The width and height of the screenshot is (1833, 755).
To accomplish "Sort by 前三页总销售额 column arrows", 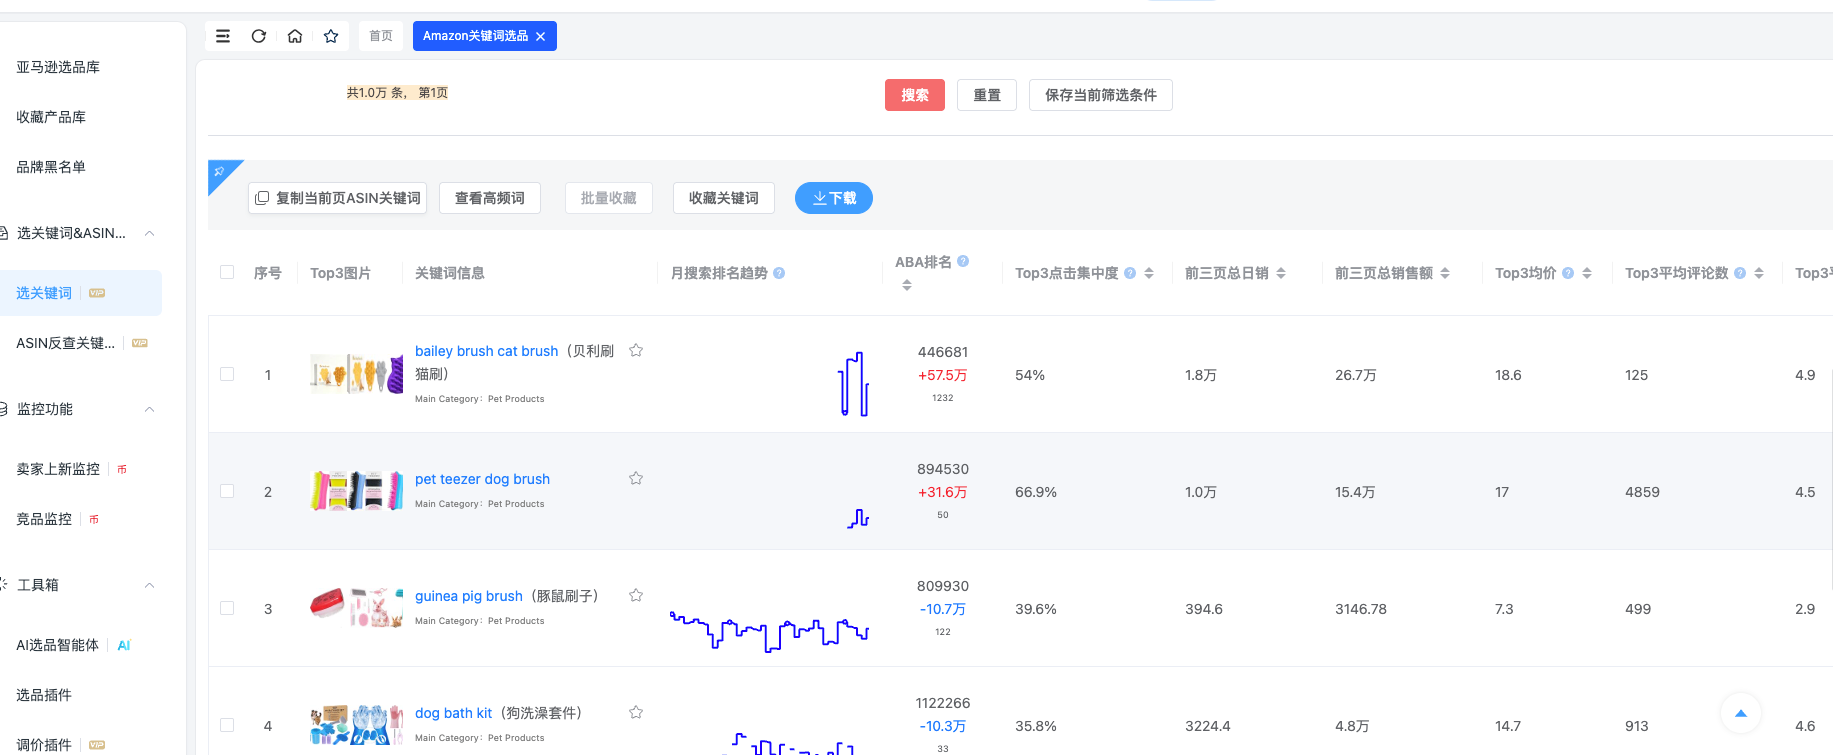I will tap(1445, 273).
